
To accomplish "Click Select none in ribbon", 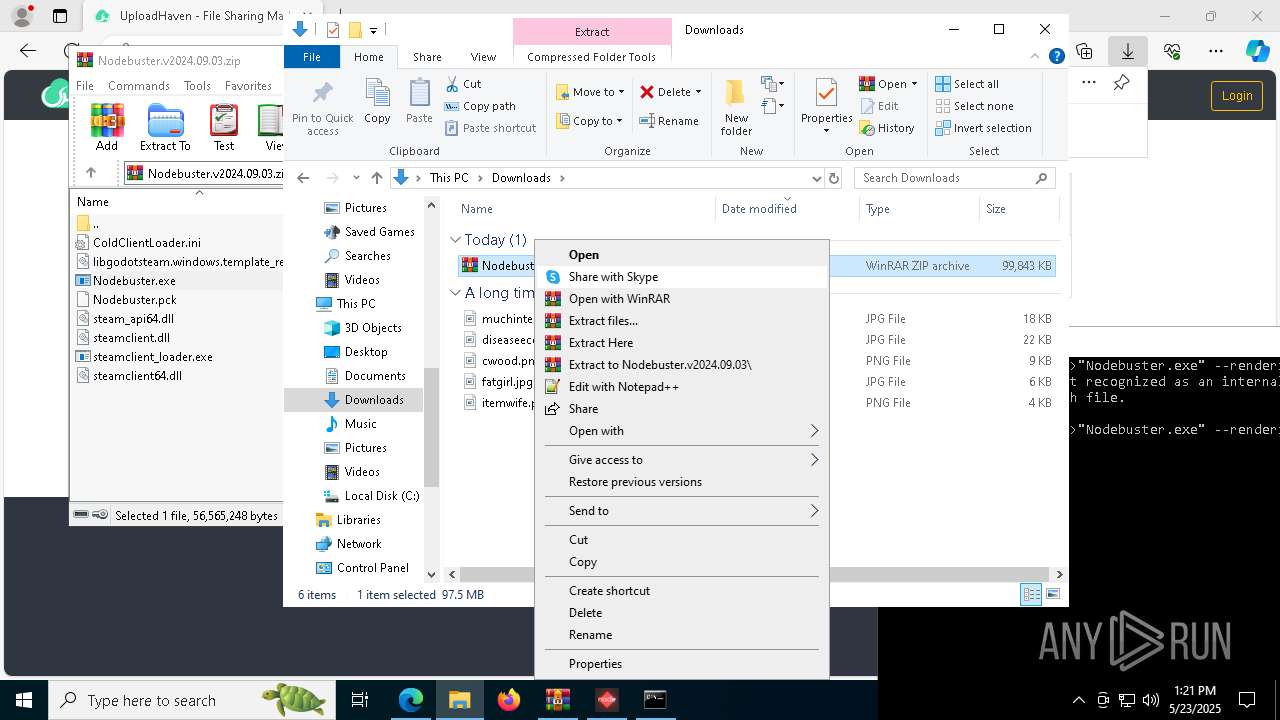I will 974,106.
